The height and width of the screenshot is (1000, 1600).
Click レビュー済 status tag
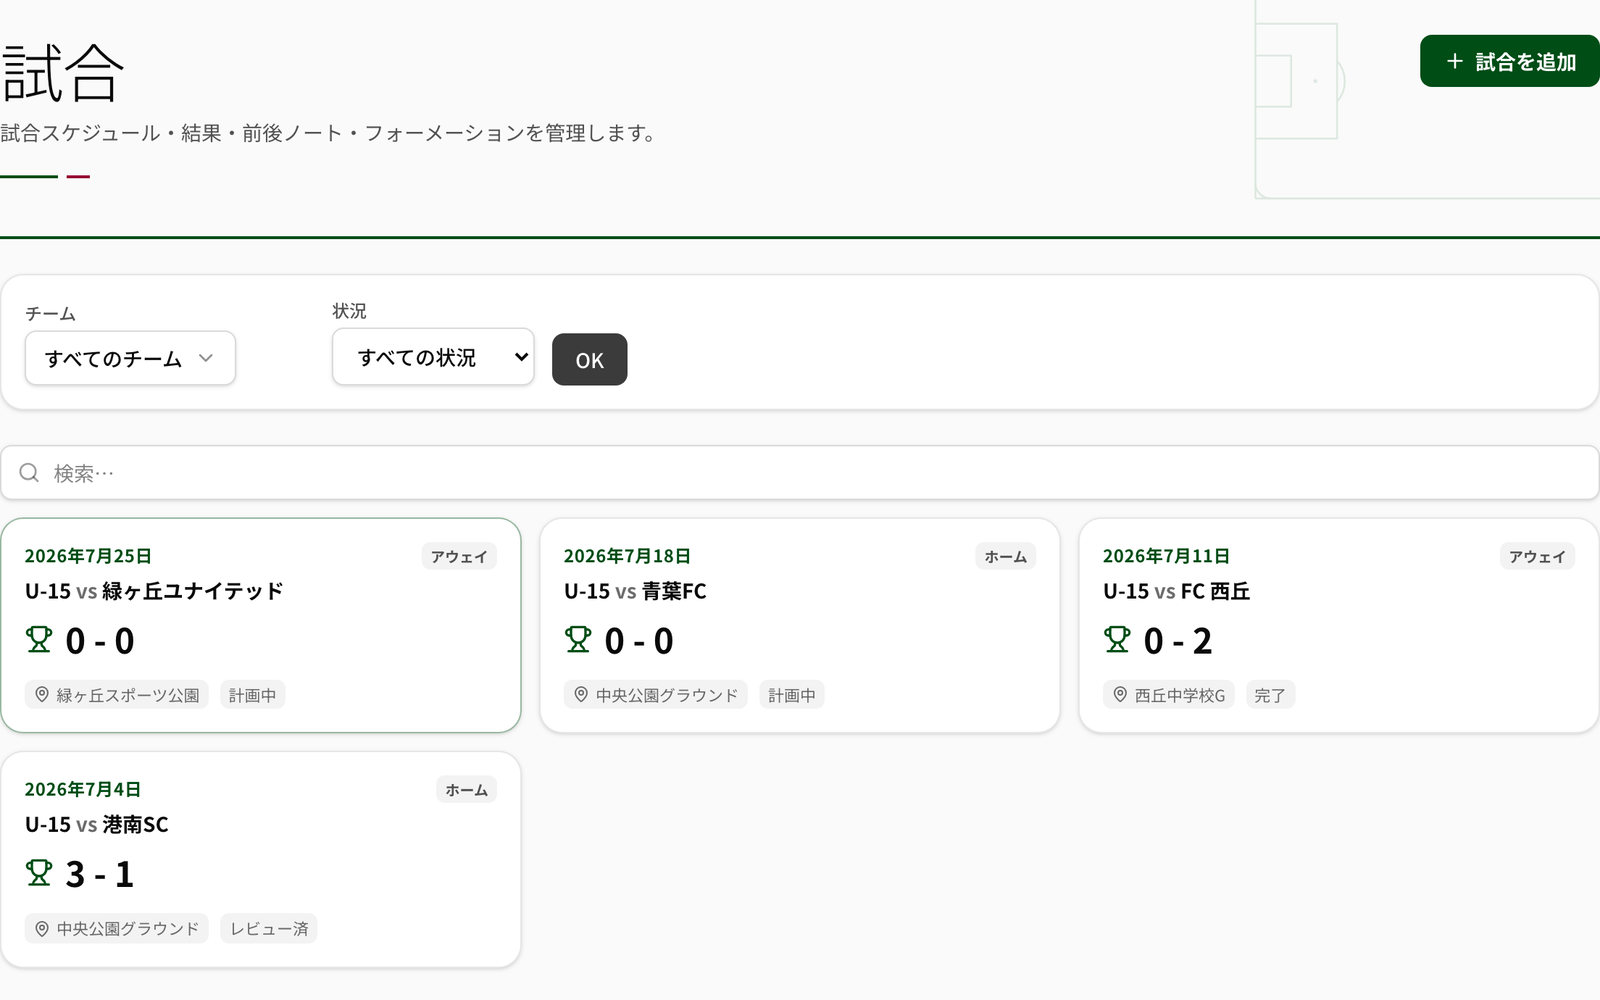[x=269, y=928]
